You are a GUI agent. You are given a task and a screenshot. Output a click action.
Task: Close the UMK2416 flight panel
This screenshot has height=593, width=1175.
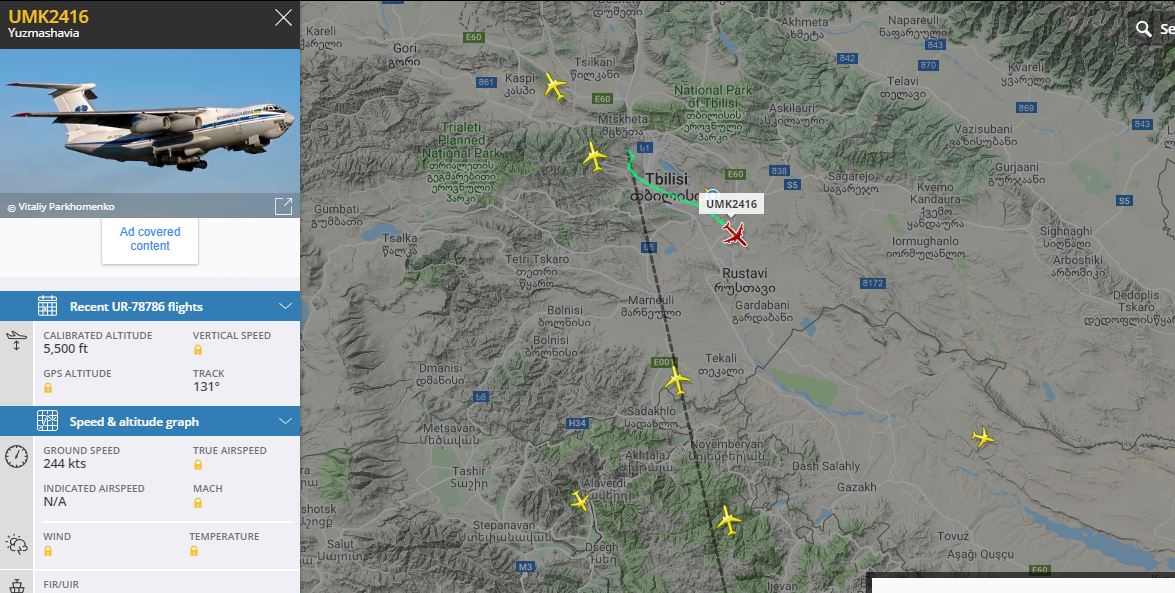[283, 17]
